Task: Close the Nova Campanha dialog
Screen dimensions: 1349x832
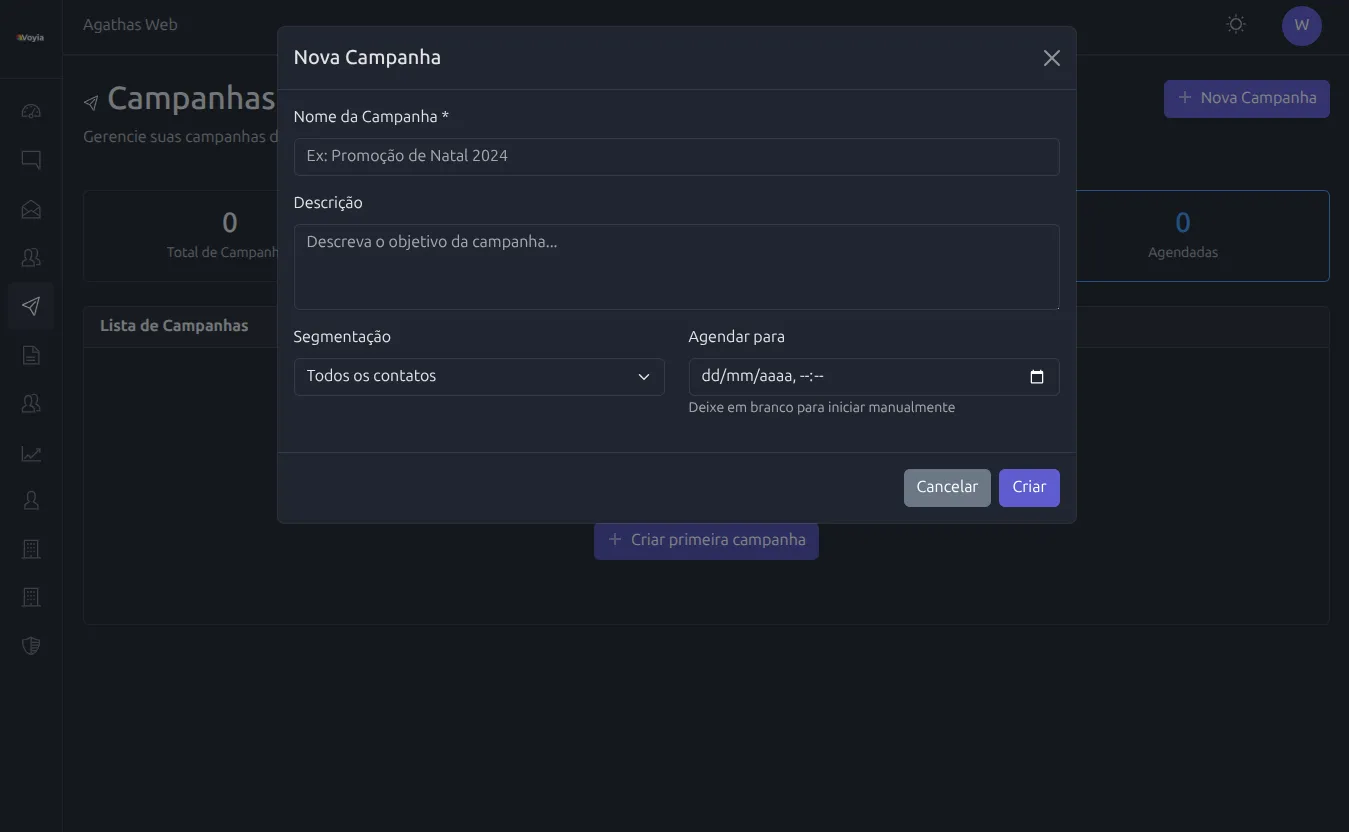Action: coord(1051,58)
